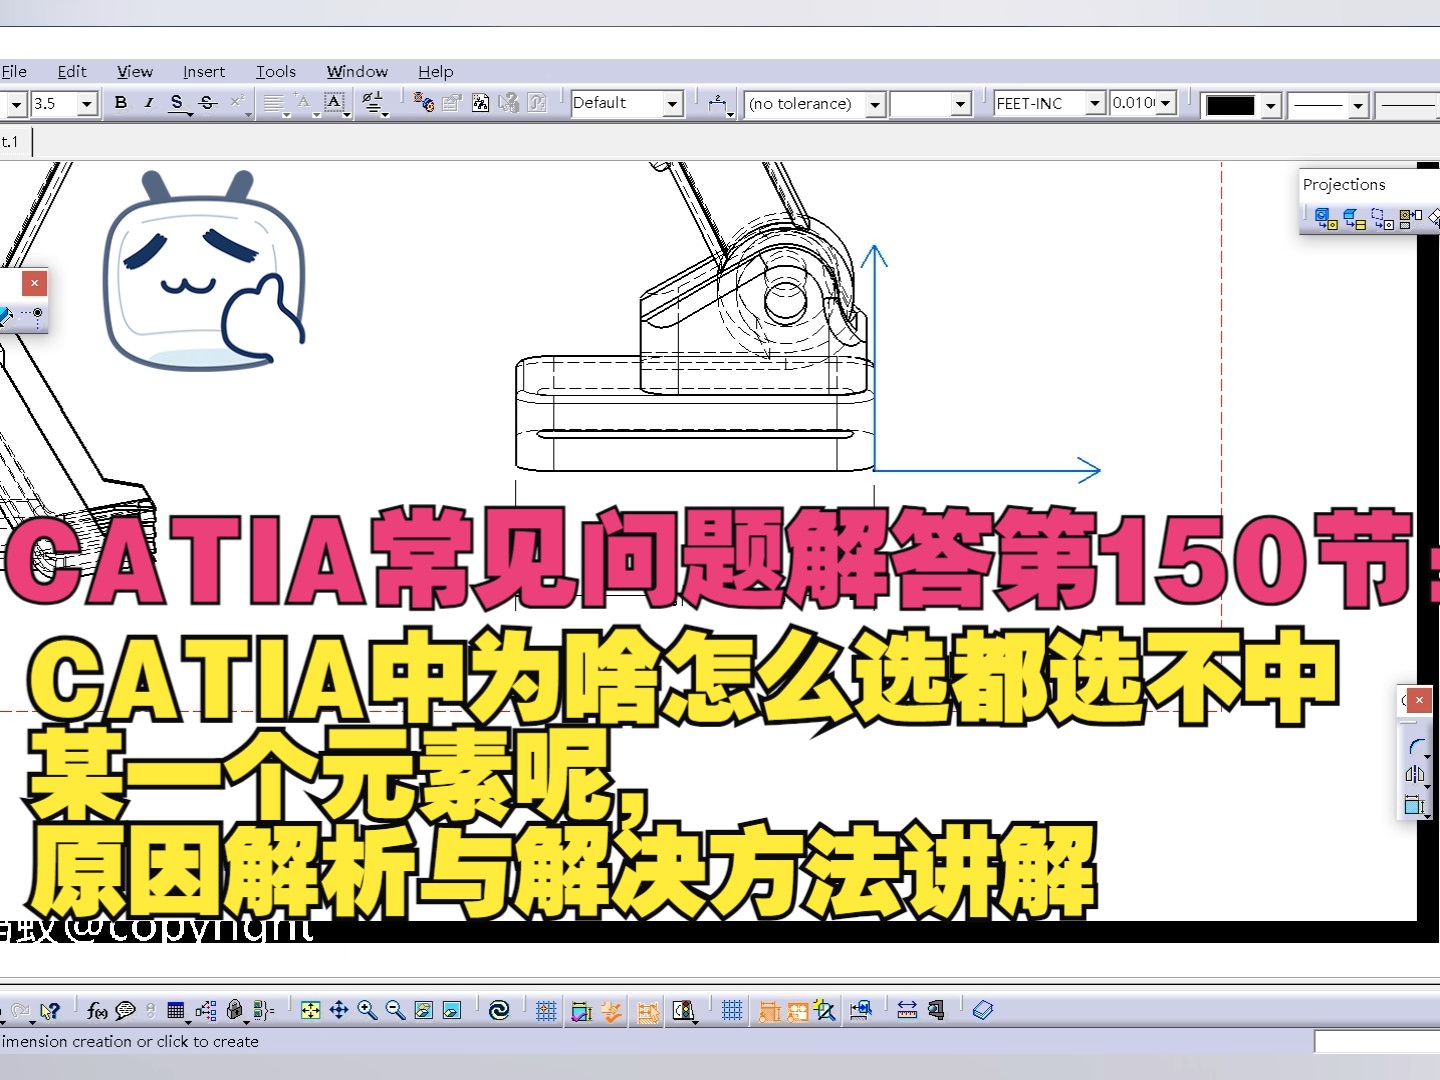This screenshot has width=1440, height=1080.
Task: Open the Design Table icon
Action: (176, 1010)
